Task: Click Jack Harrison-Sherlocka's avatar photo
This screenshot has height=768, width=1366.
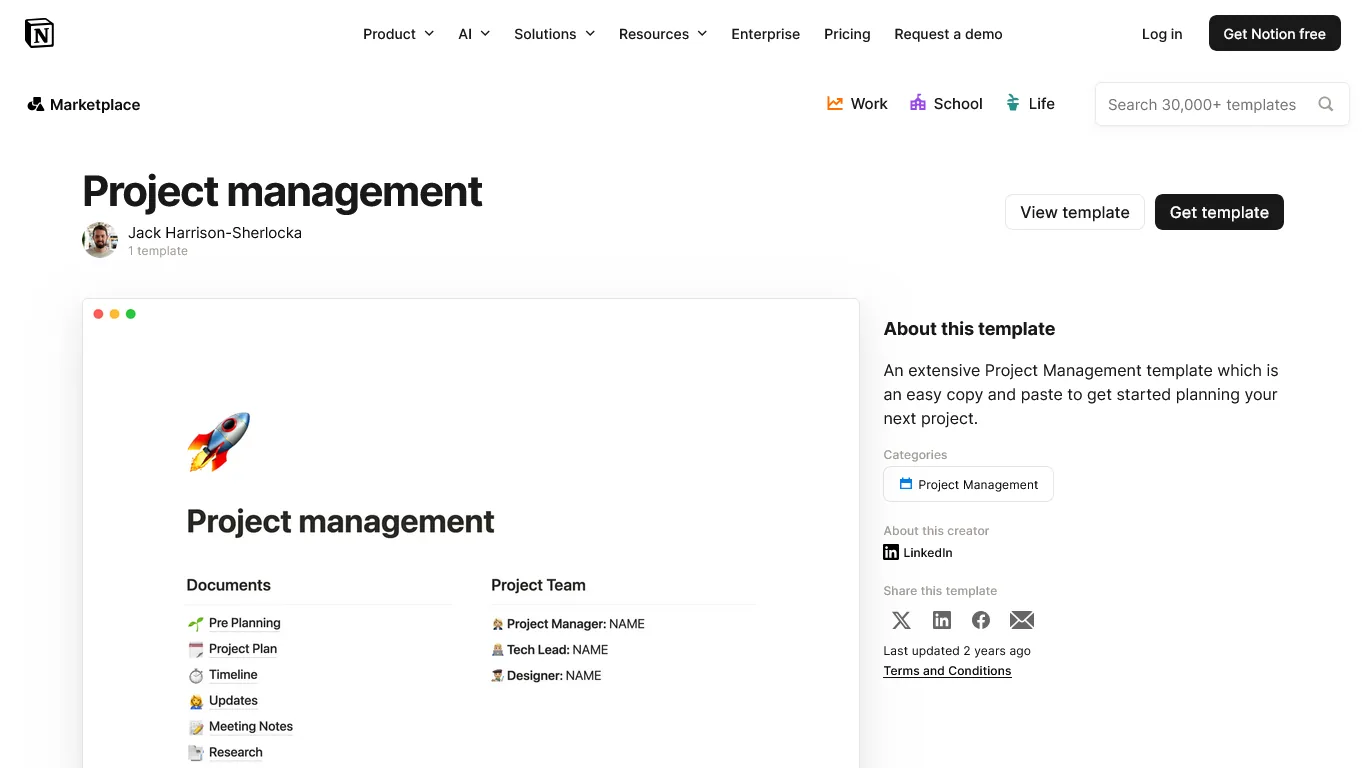Action: tap(100, 240)
